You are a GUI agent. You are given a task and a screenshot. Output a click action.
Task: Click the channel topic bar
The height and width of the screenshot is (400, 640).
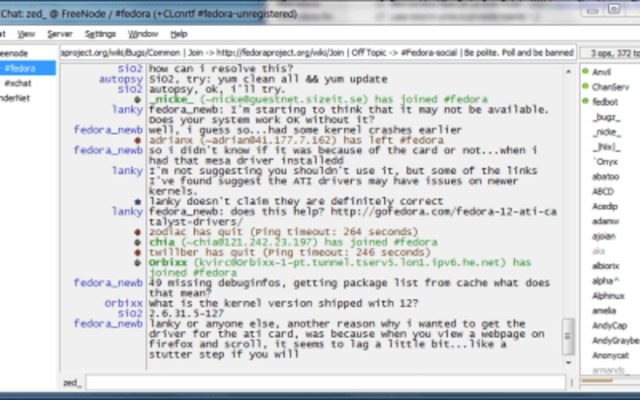pos(318,53)
